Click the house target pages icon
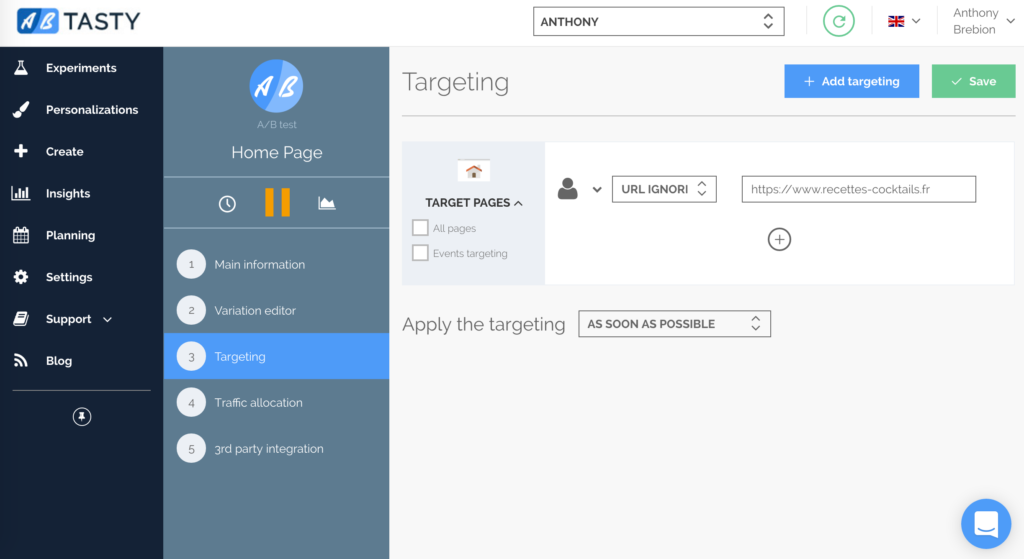This screenshot has height=559, width=1024. coord(473,171)
